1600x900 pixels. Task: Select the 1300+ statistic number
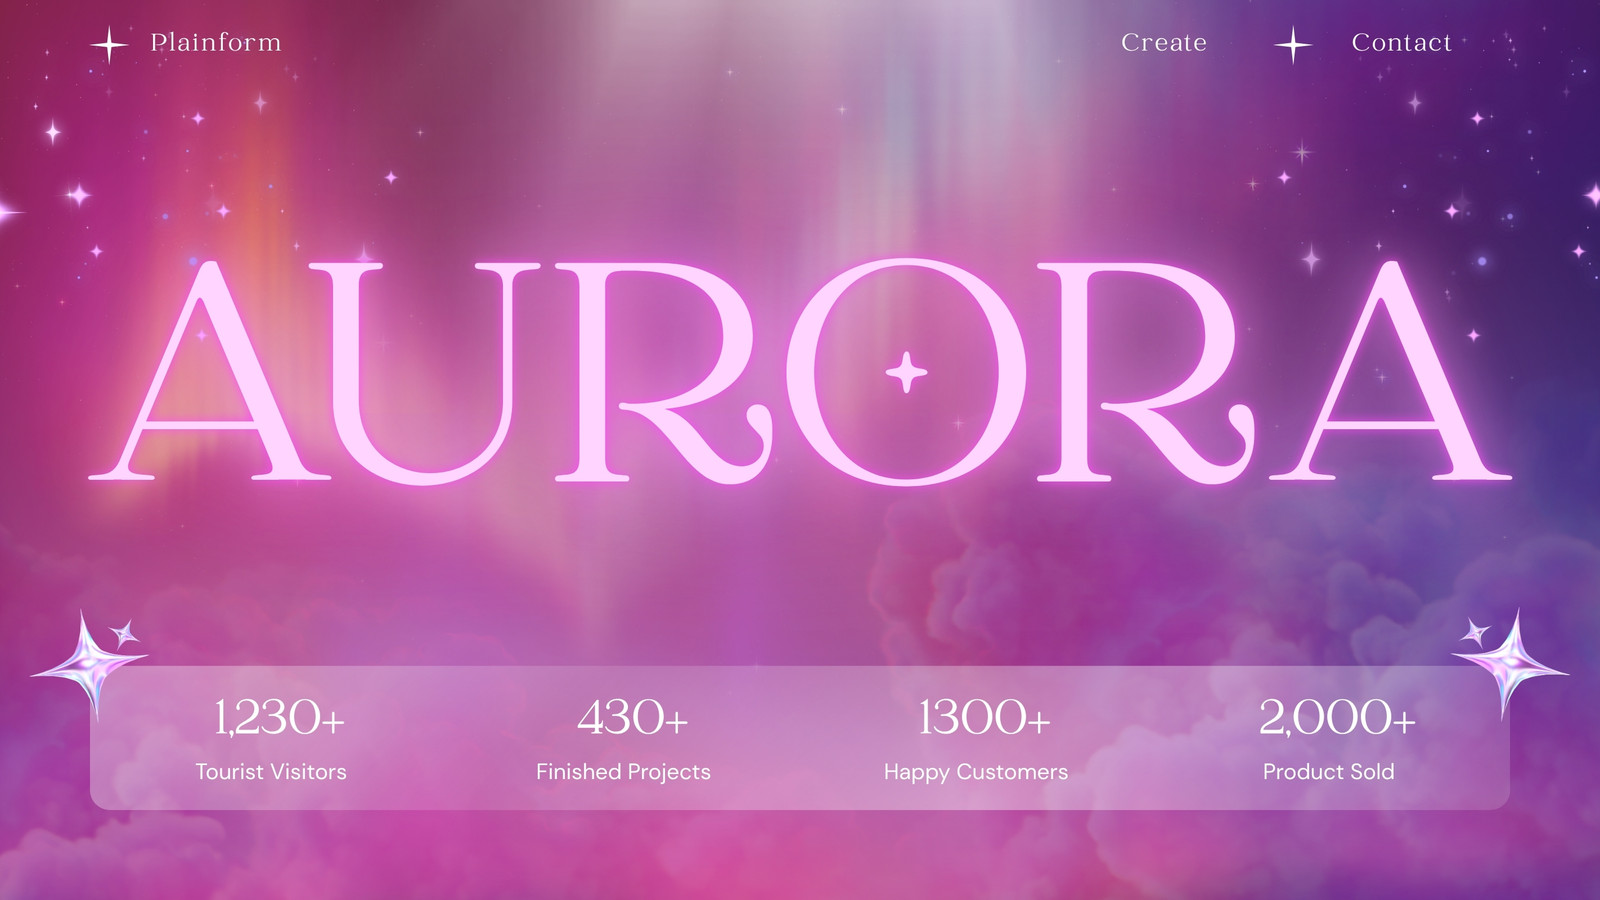(984, 717)
